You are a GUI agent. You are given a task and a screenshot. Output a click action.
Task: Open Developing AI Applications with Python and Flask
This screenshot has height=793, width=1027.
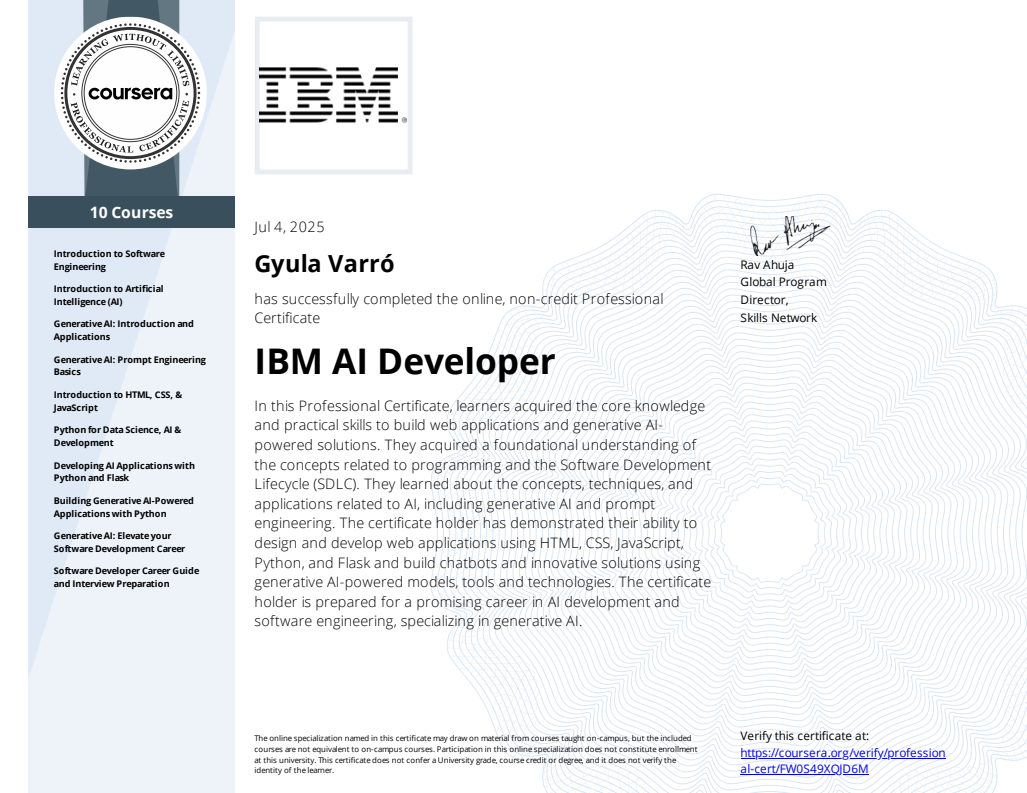point(124,471)
